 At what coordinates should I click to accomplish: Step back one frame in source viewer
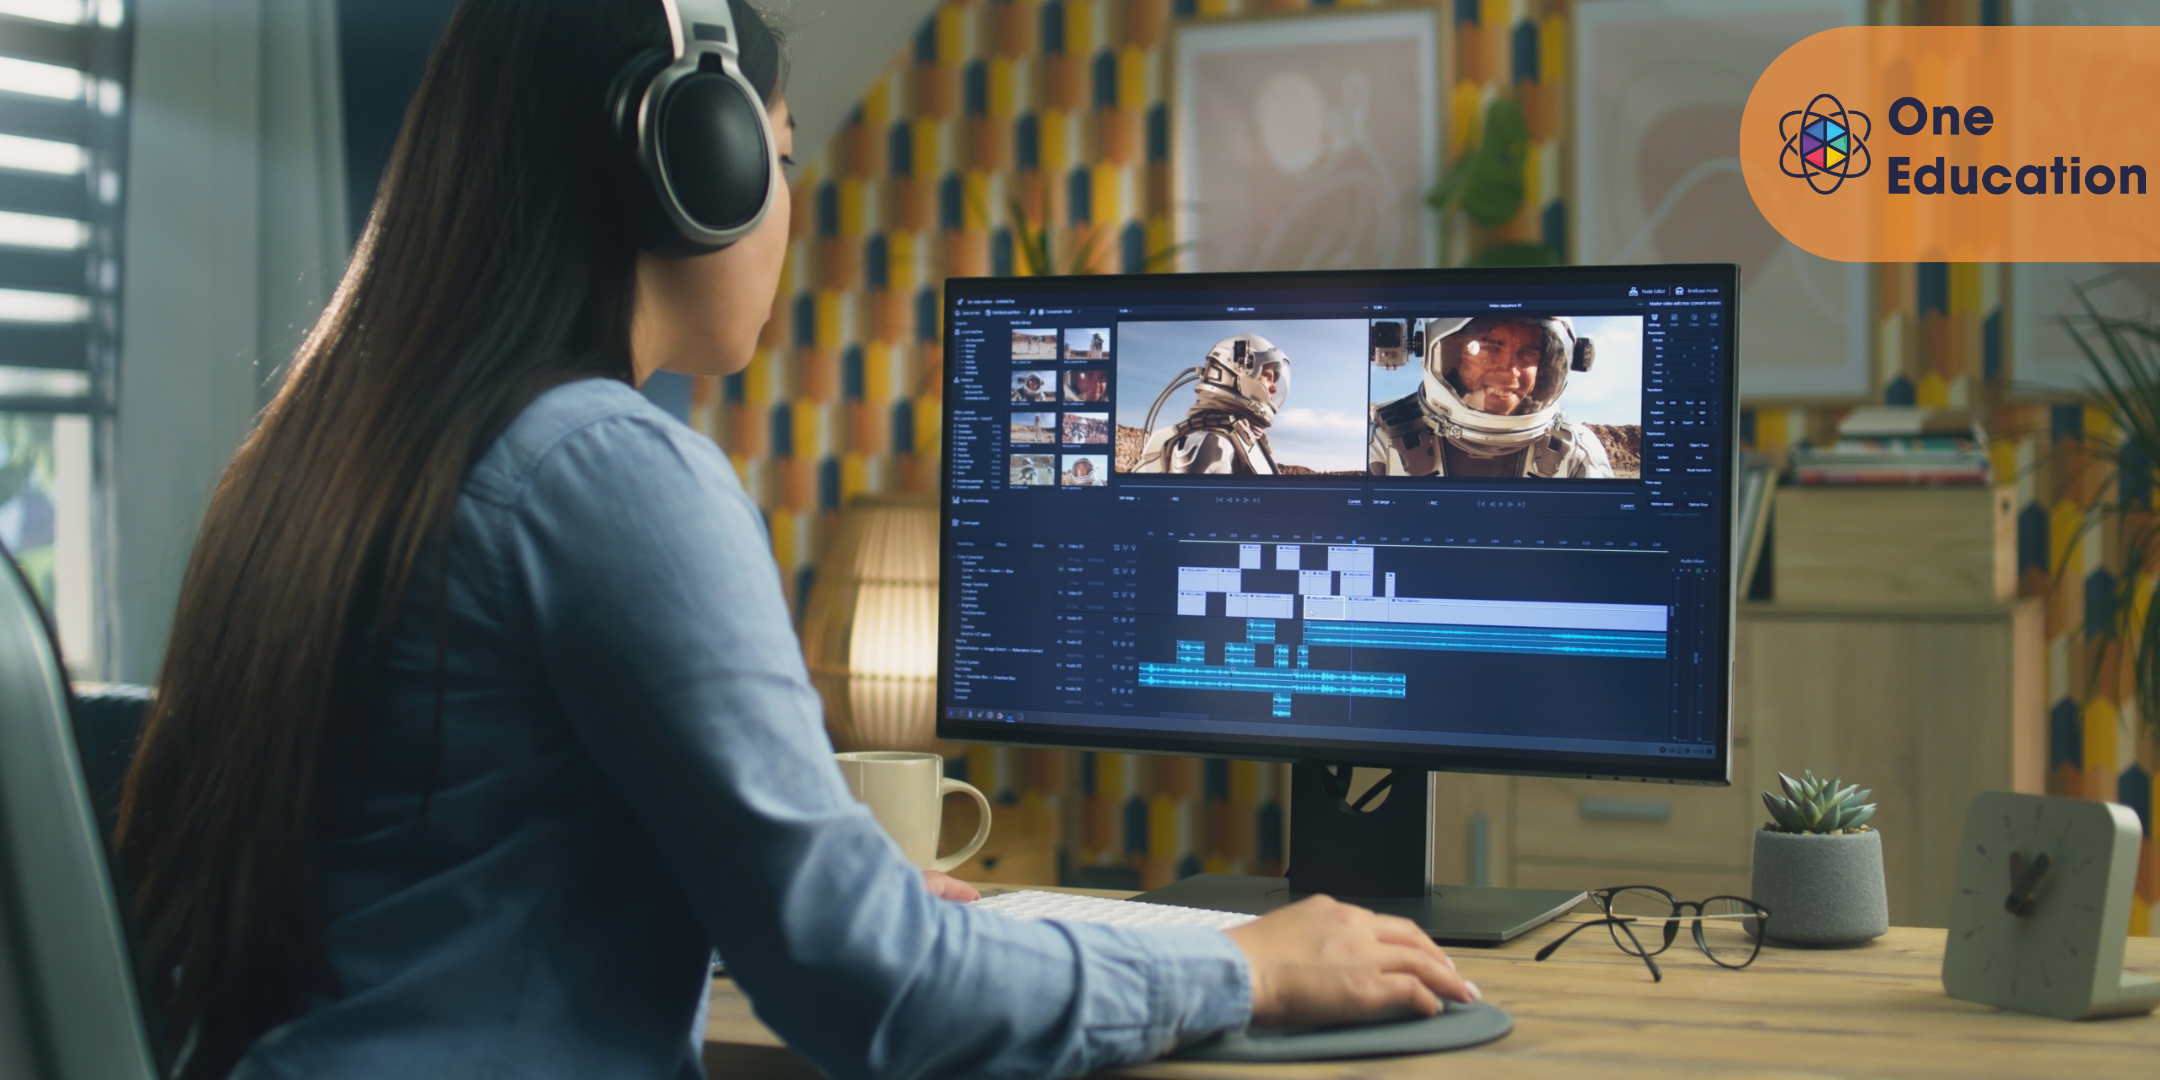[x=1229, y=500]
